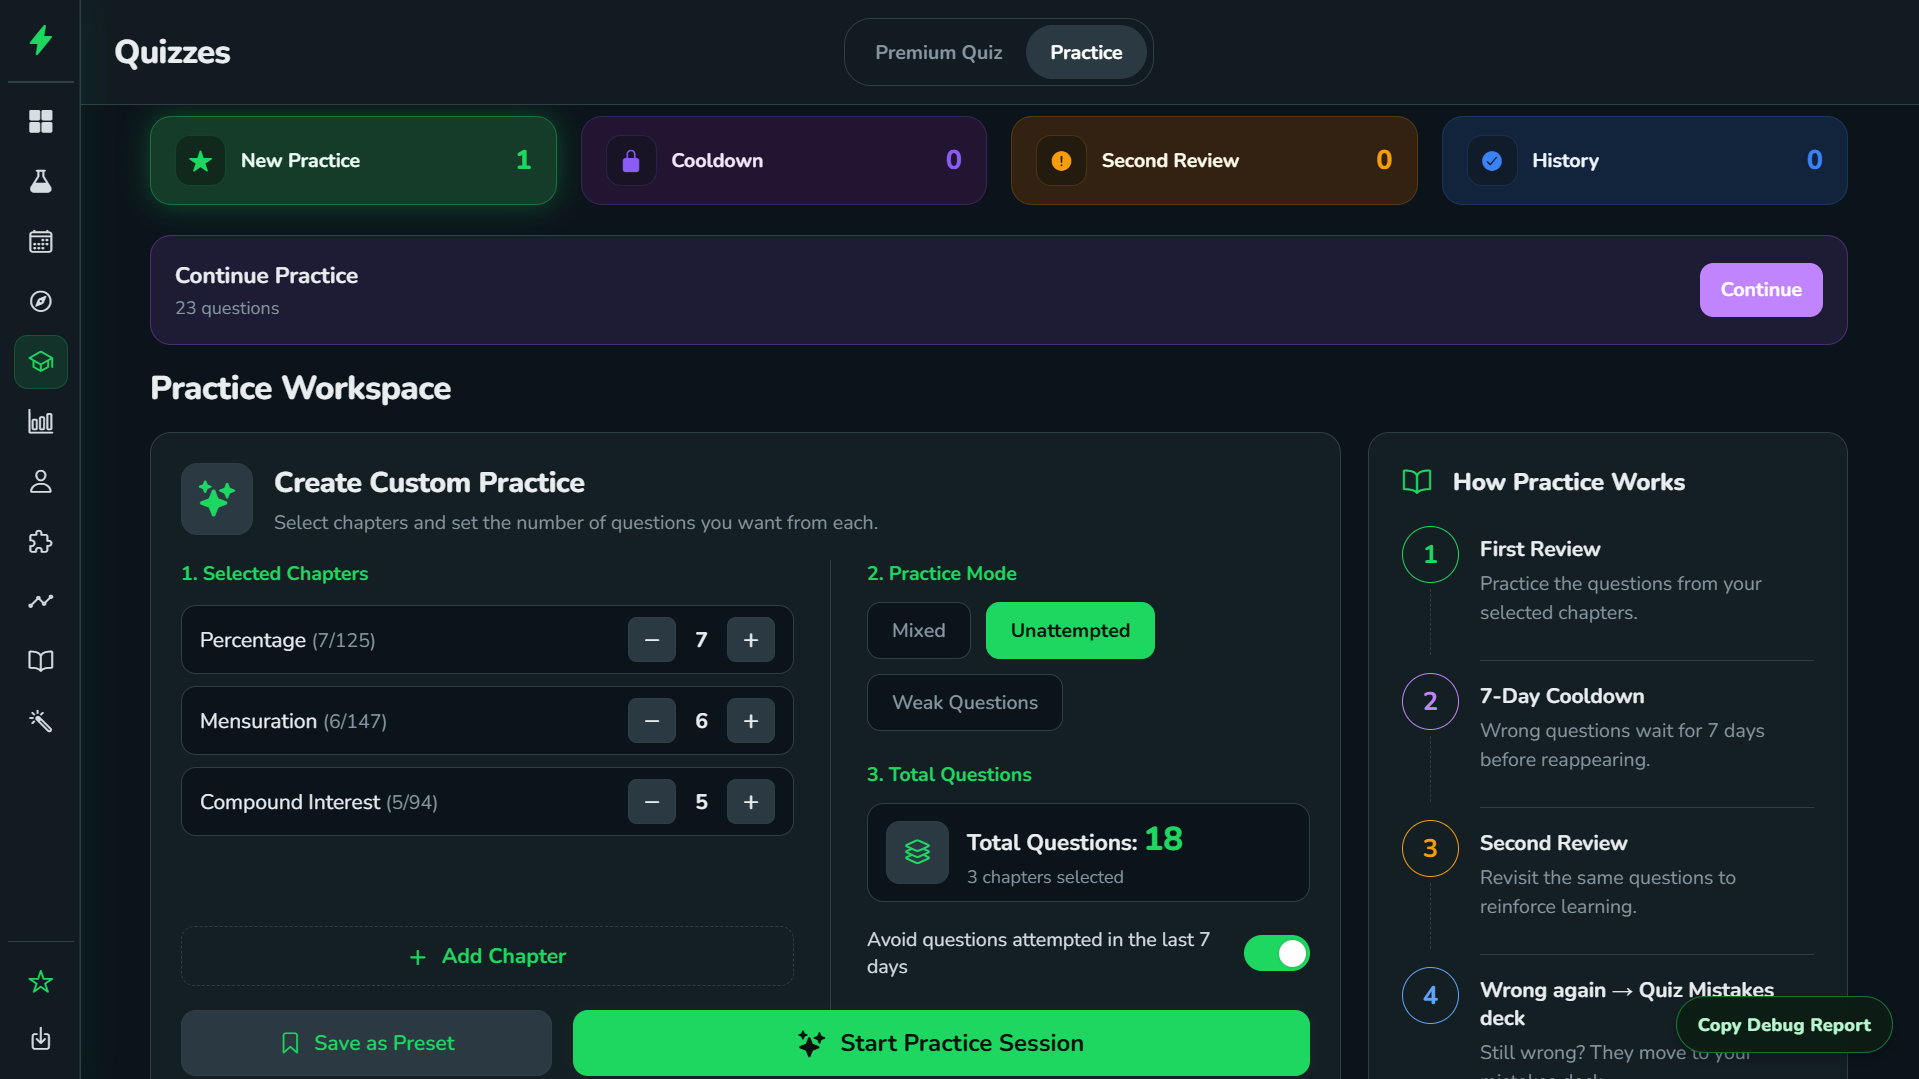Viewport: 1919px width, 1079px height.
Task: Click step 2 7-Day Cooldown circle
Action: point(1430,701)
